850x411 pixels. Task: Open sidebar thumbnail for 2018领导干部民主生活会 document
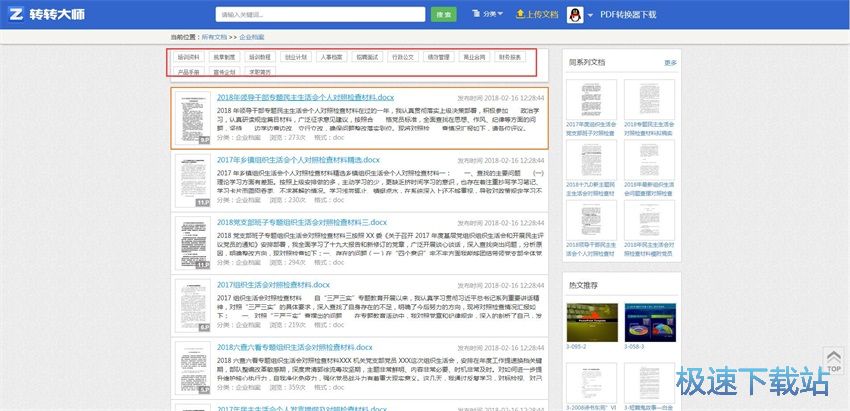pos(591,220)
